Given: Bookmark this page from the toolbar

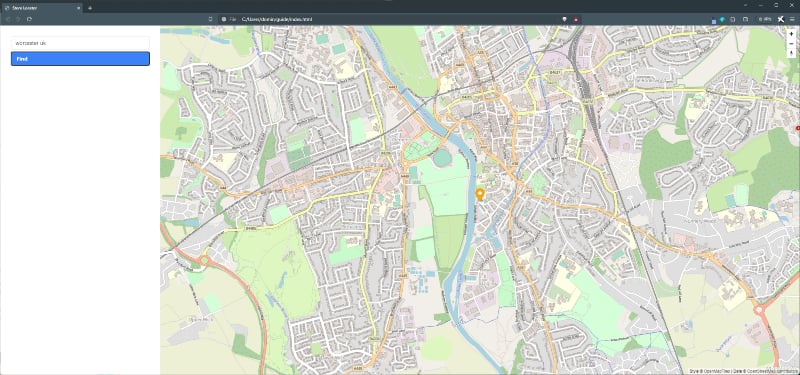Looking at the screenshot, I should [211, 19].
